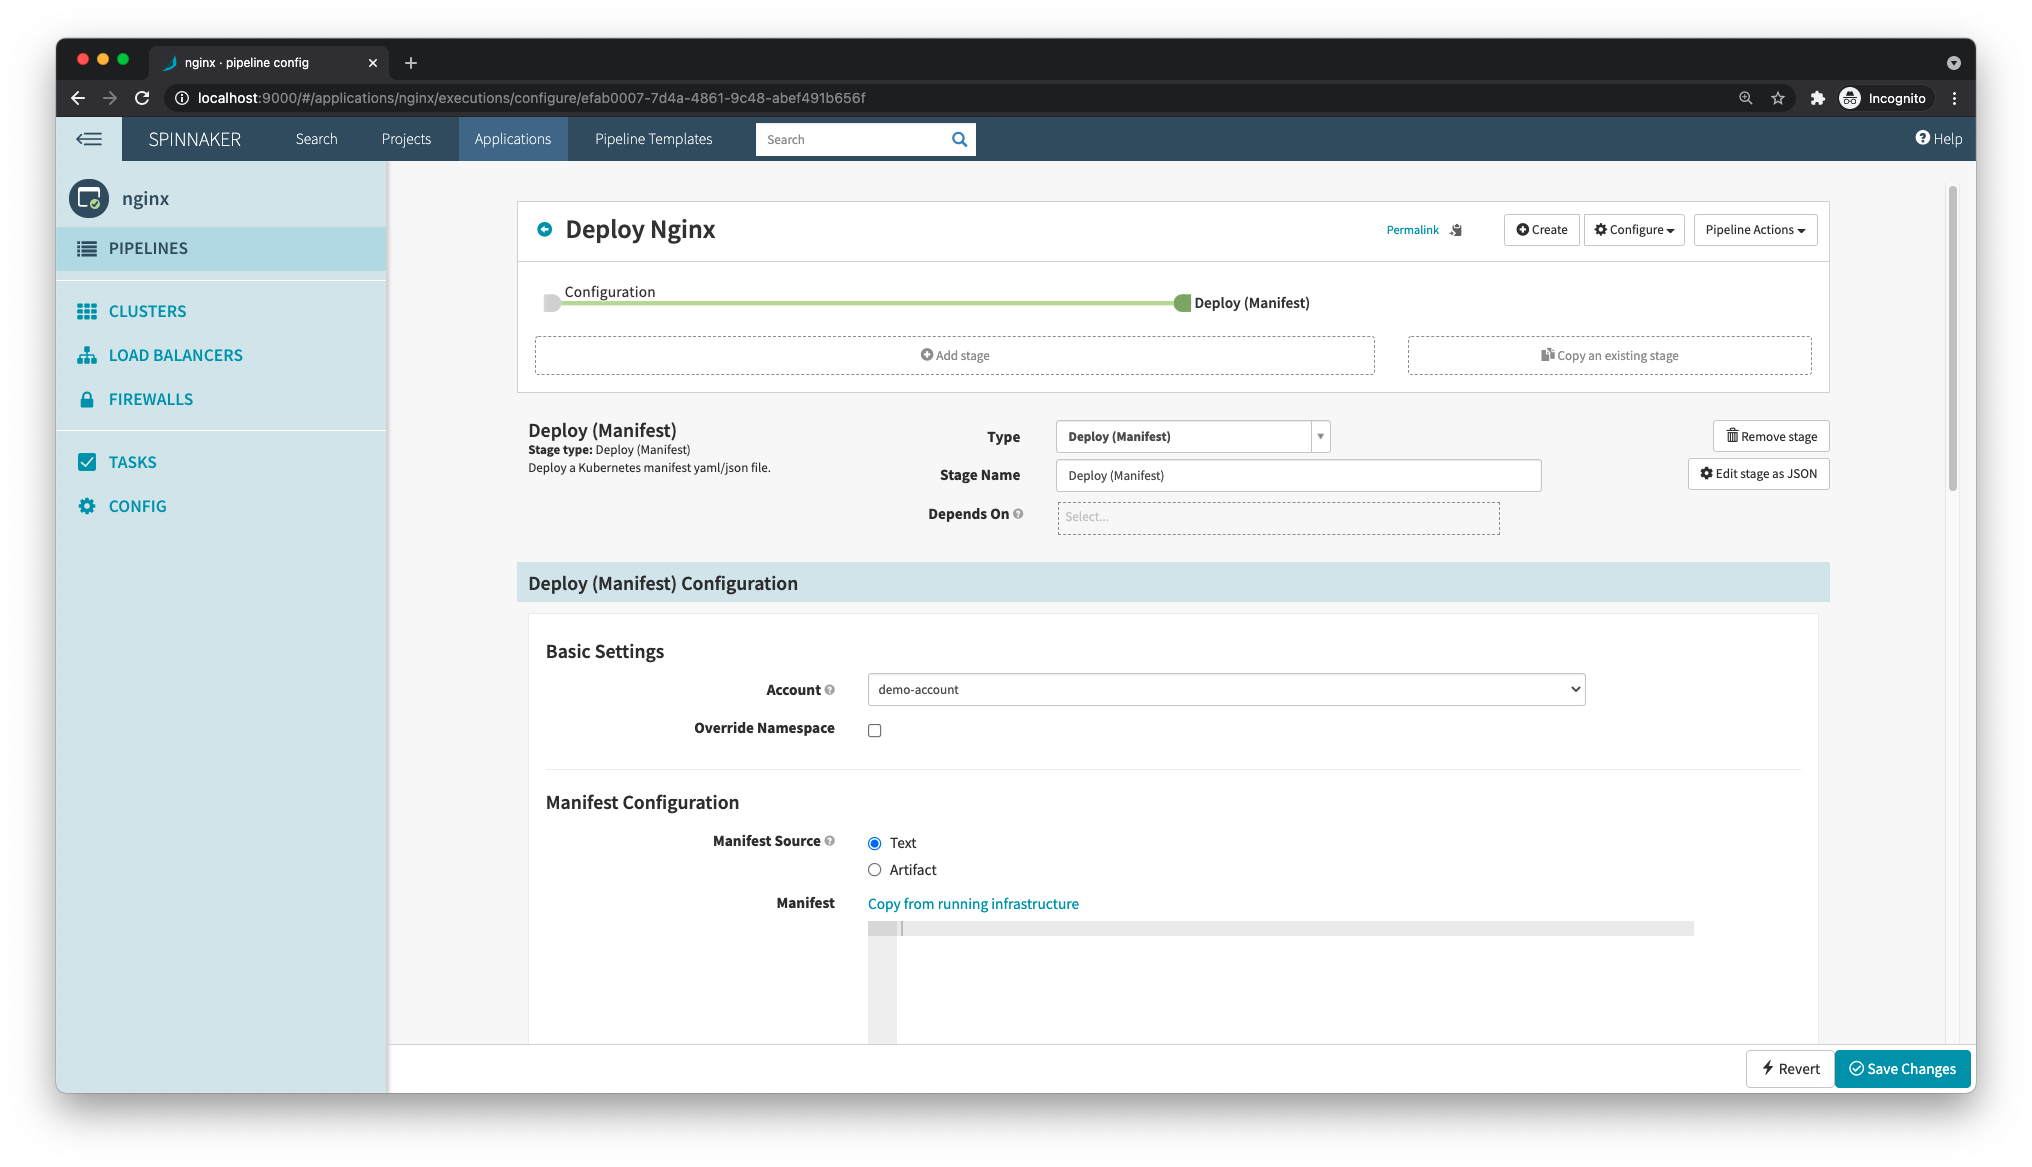The height and width of the screenshot is (1167, 2032).
Task: Click the Load Balancers sitemap icon
Action: click(x=87, y=355)
